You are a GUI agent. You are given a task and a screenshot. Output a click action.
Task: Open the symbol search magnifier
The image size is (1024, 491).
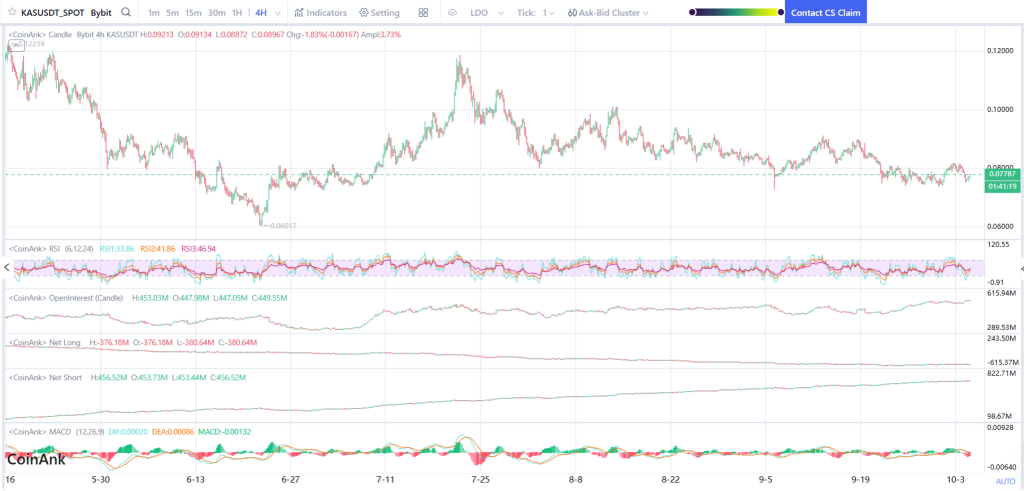(126, 12)
